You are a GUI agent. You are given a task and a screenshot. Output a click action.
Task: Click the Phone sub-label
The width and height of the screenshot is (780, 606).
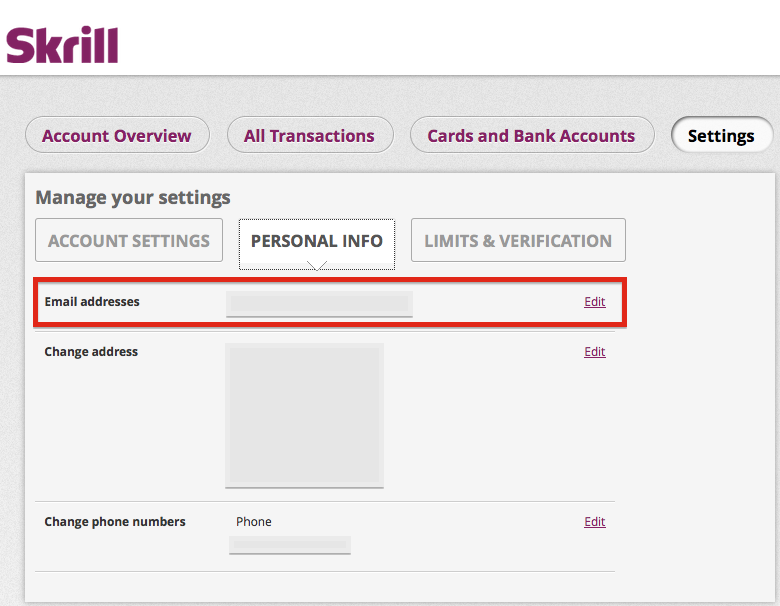(254, 521)
